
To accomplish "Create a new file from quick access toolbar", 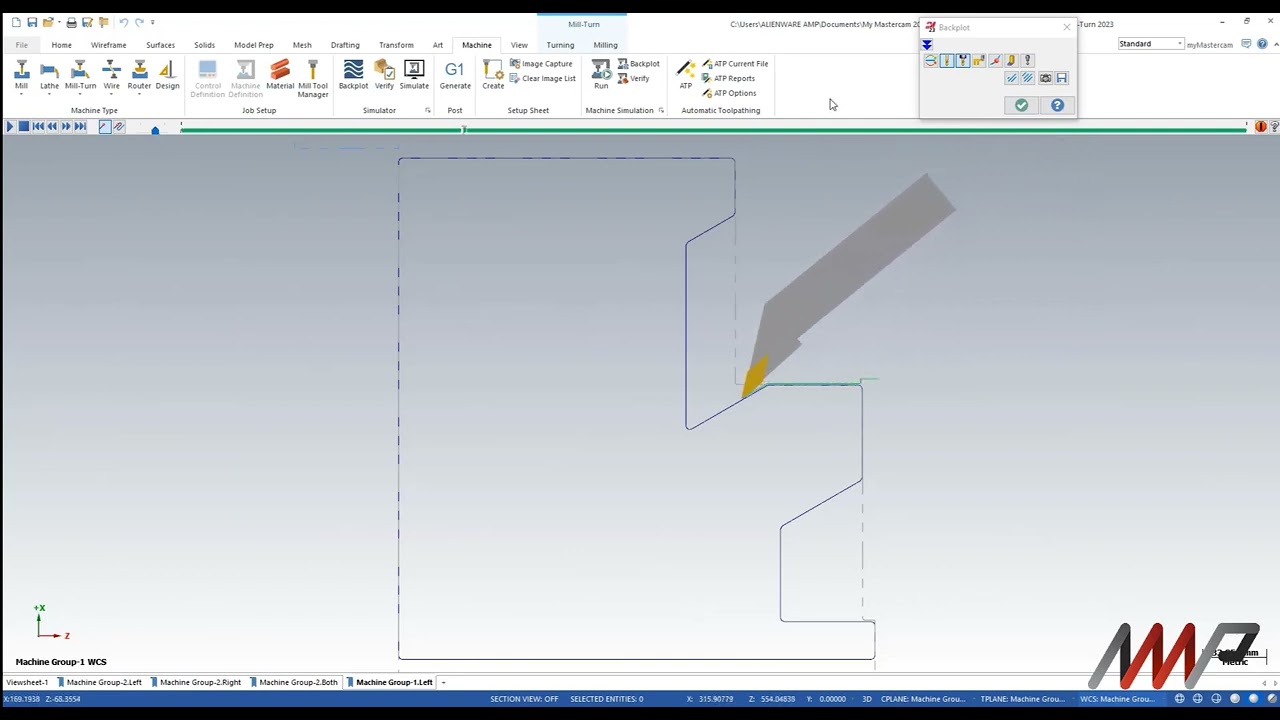I will point(17,22).
